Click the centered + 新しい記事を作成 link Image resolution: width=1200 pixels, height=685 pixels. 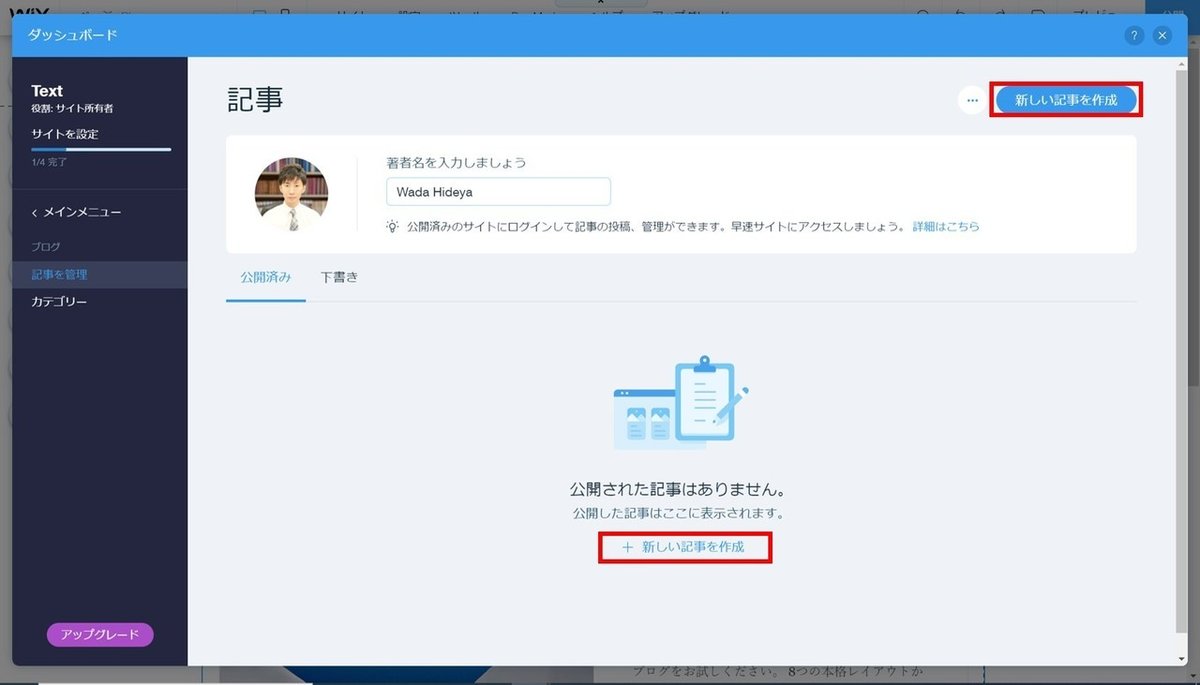pyautogui.click(x=685, y=548)
